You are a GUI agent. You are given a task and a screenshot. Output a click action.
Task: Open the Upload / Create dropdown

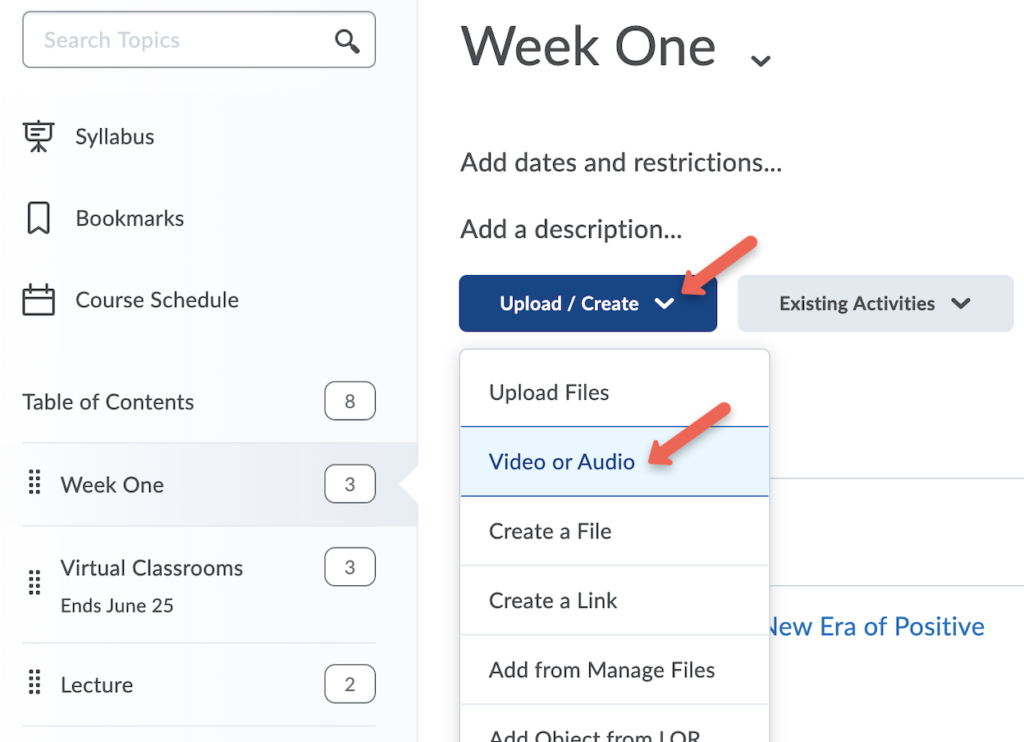point(587,303)
